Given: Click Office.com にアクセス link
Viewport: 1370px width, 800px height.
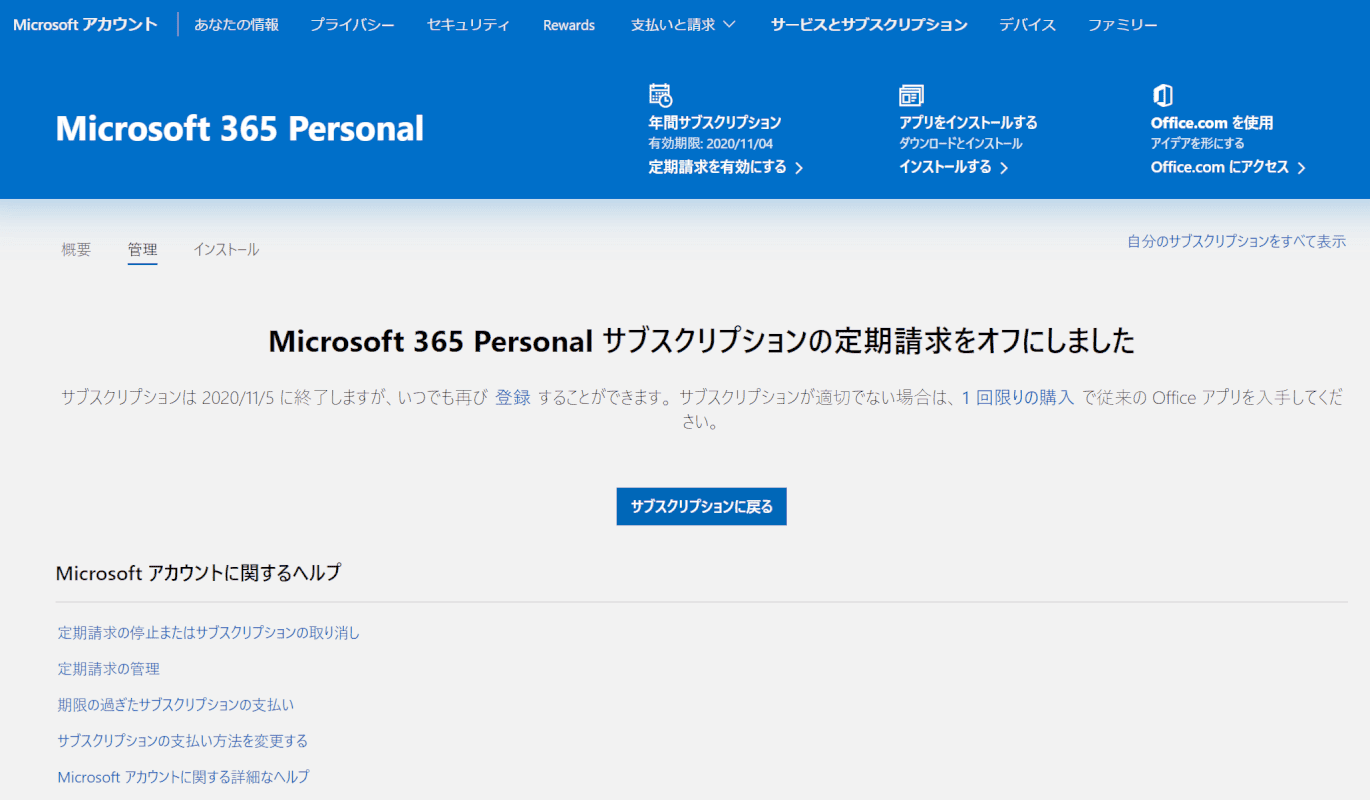Looking at the screenshot, I should coord(1229,168).
